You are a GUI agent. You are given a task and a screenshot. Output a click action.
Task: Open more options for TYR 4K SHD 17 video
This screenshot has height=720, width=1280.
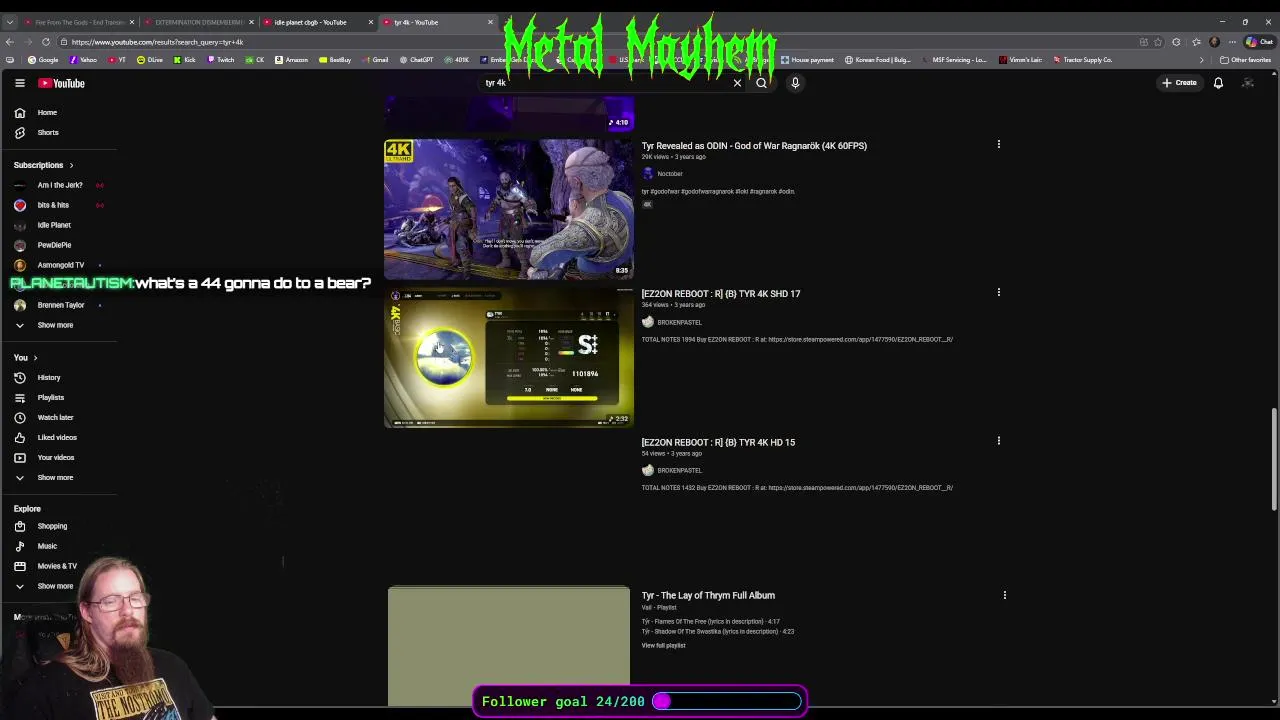[998, 293]
